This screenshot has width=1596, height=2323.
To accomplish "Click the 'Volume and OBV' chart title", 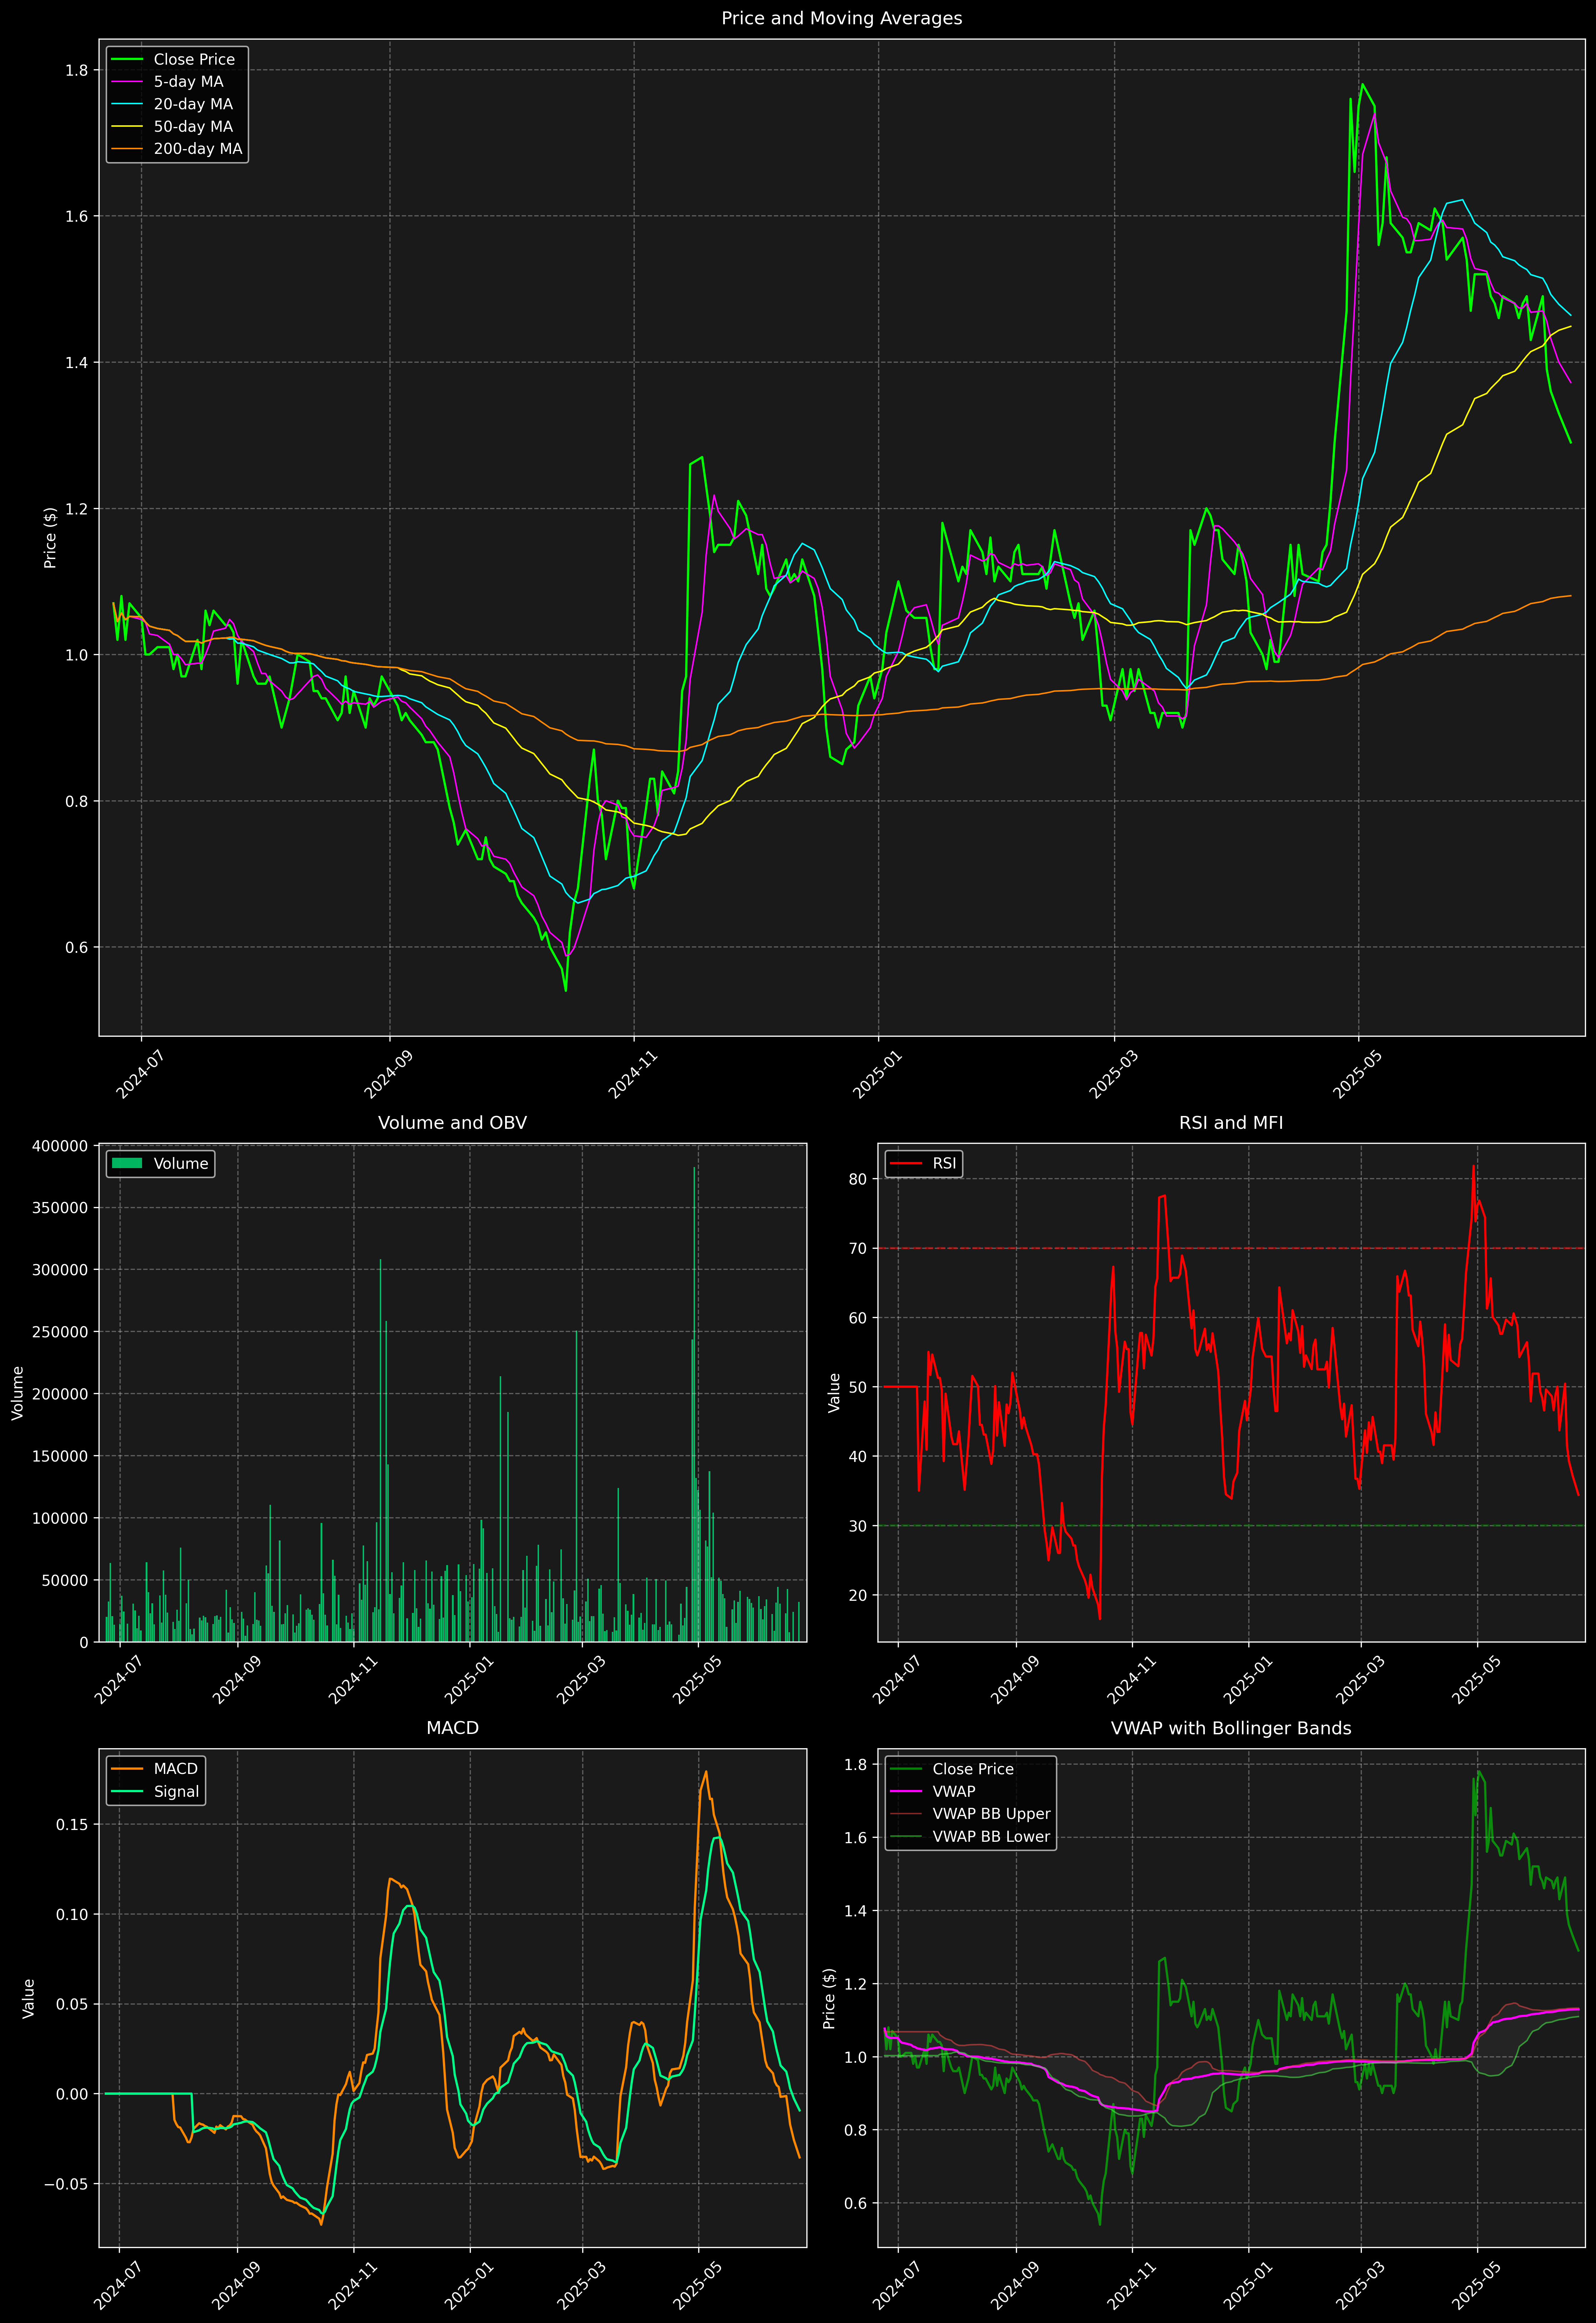I will pyautogui.click(x=452, y=1123).
